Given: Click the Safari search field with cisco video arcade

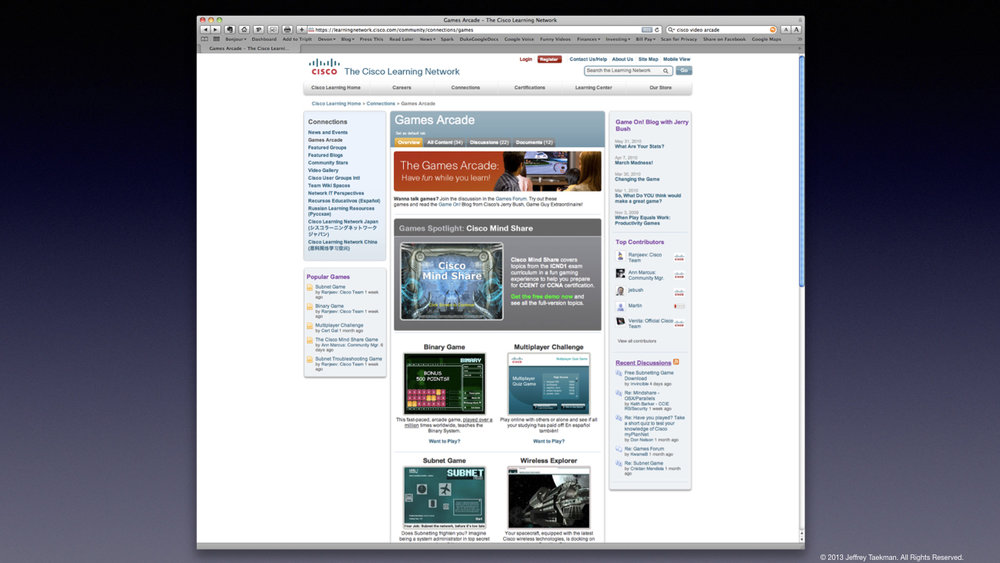Looking at the screenshot, I should pyautogui.click(x=721, y=29).
